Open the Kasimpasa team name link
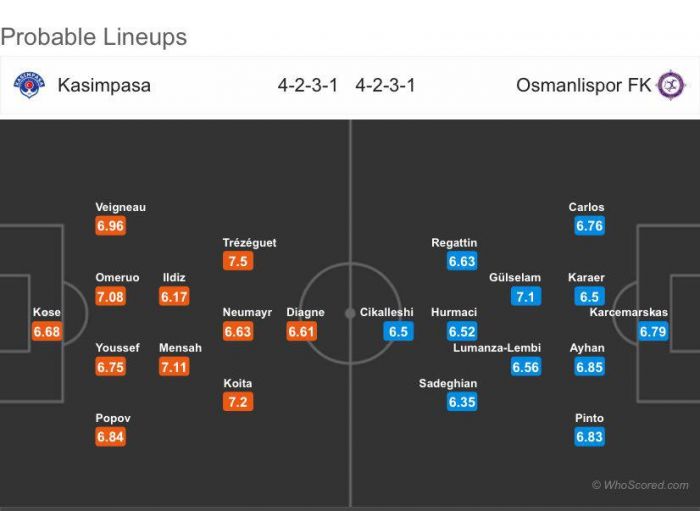This screenshot has height=511, width=700. pos(104,85)
